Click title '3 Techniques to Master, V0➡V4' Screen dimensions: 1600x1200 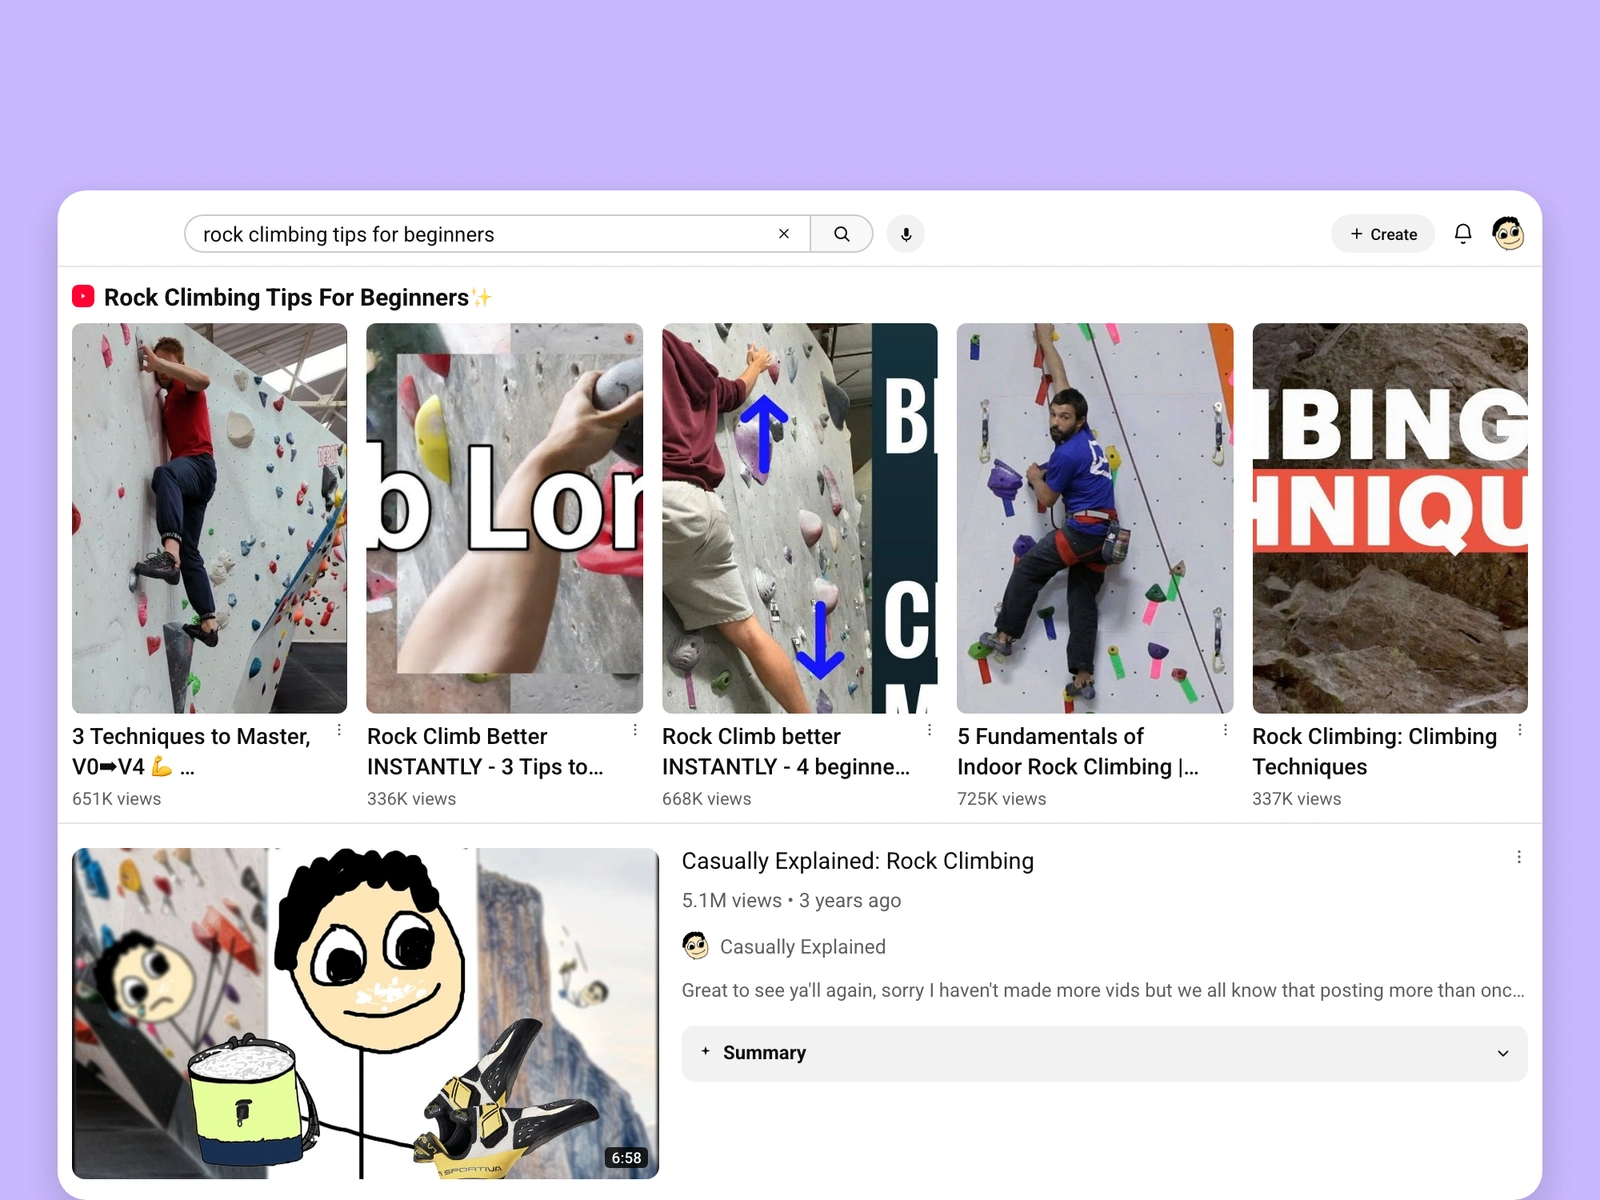191,752
